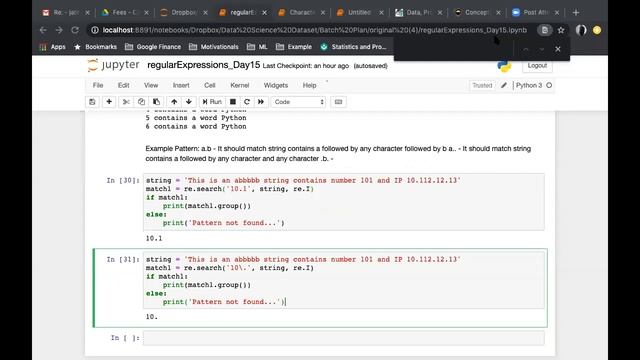Image resolution: width=640 pixels, height=360 pixels.
Task: Click the empty code cell input
Action: pos(344,338)
